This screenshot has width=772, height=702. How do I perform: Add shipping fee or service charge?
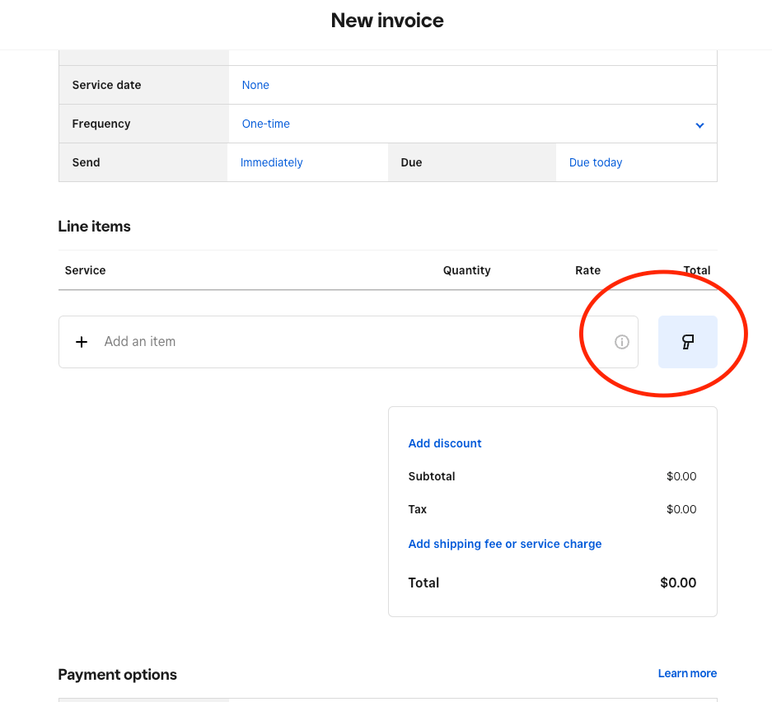[505, 544]
